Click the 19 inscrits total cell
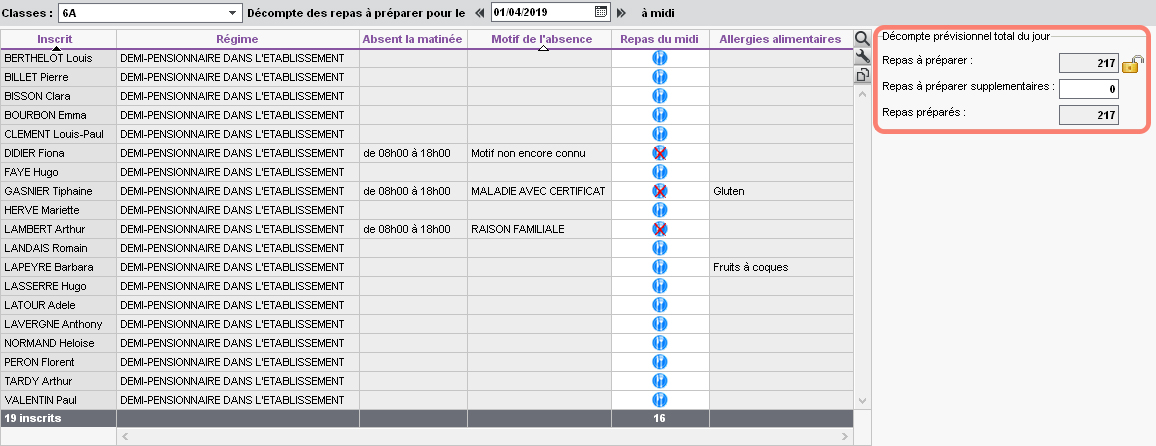This screenshot has width=1156, height=446. [58, 418]
